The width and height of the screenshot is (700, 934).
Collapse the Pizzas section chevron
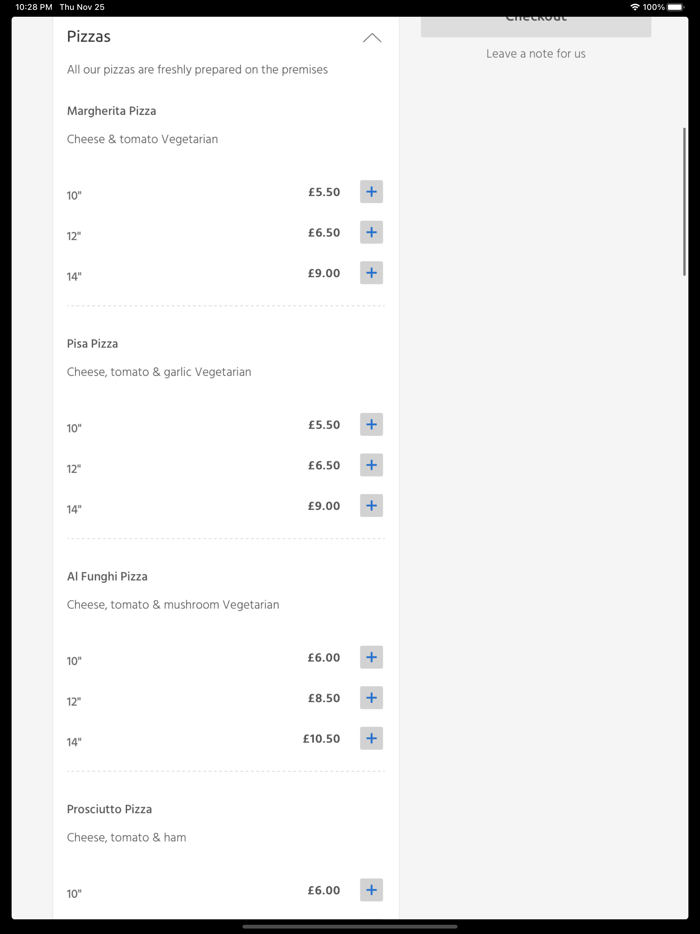(372, 38)
